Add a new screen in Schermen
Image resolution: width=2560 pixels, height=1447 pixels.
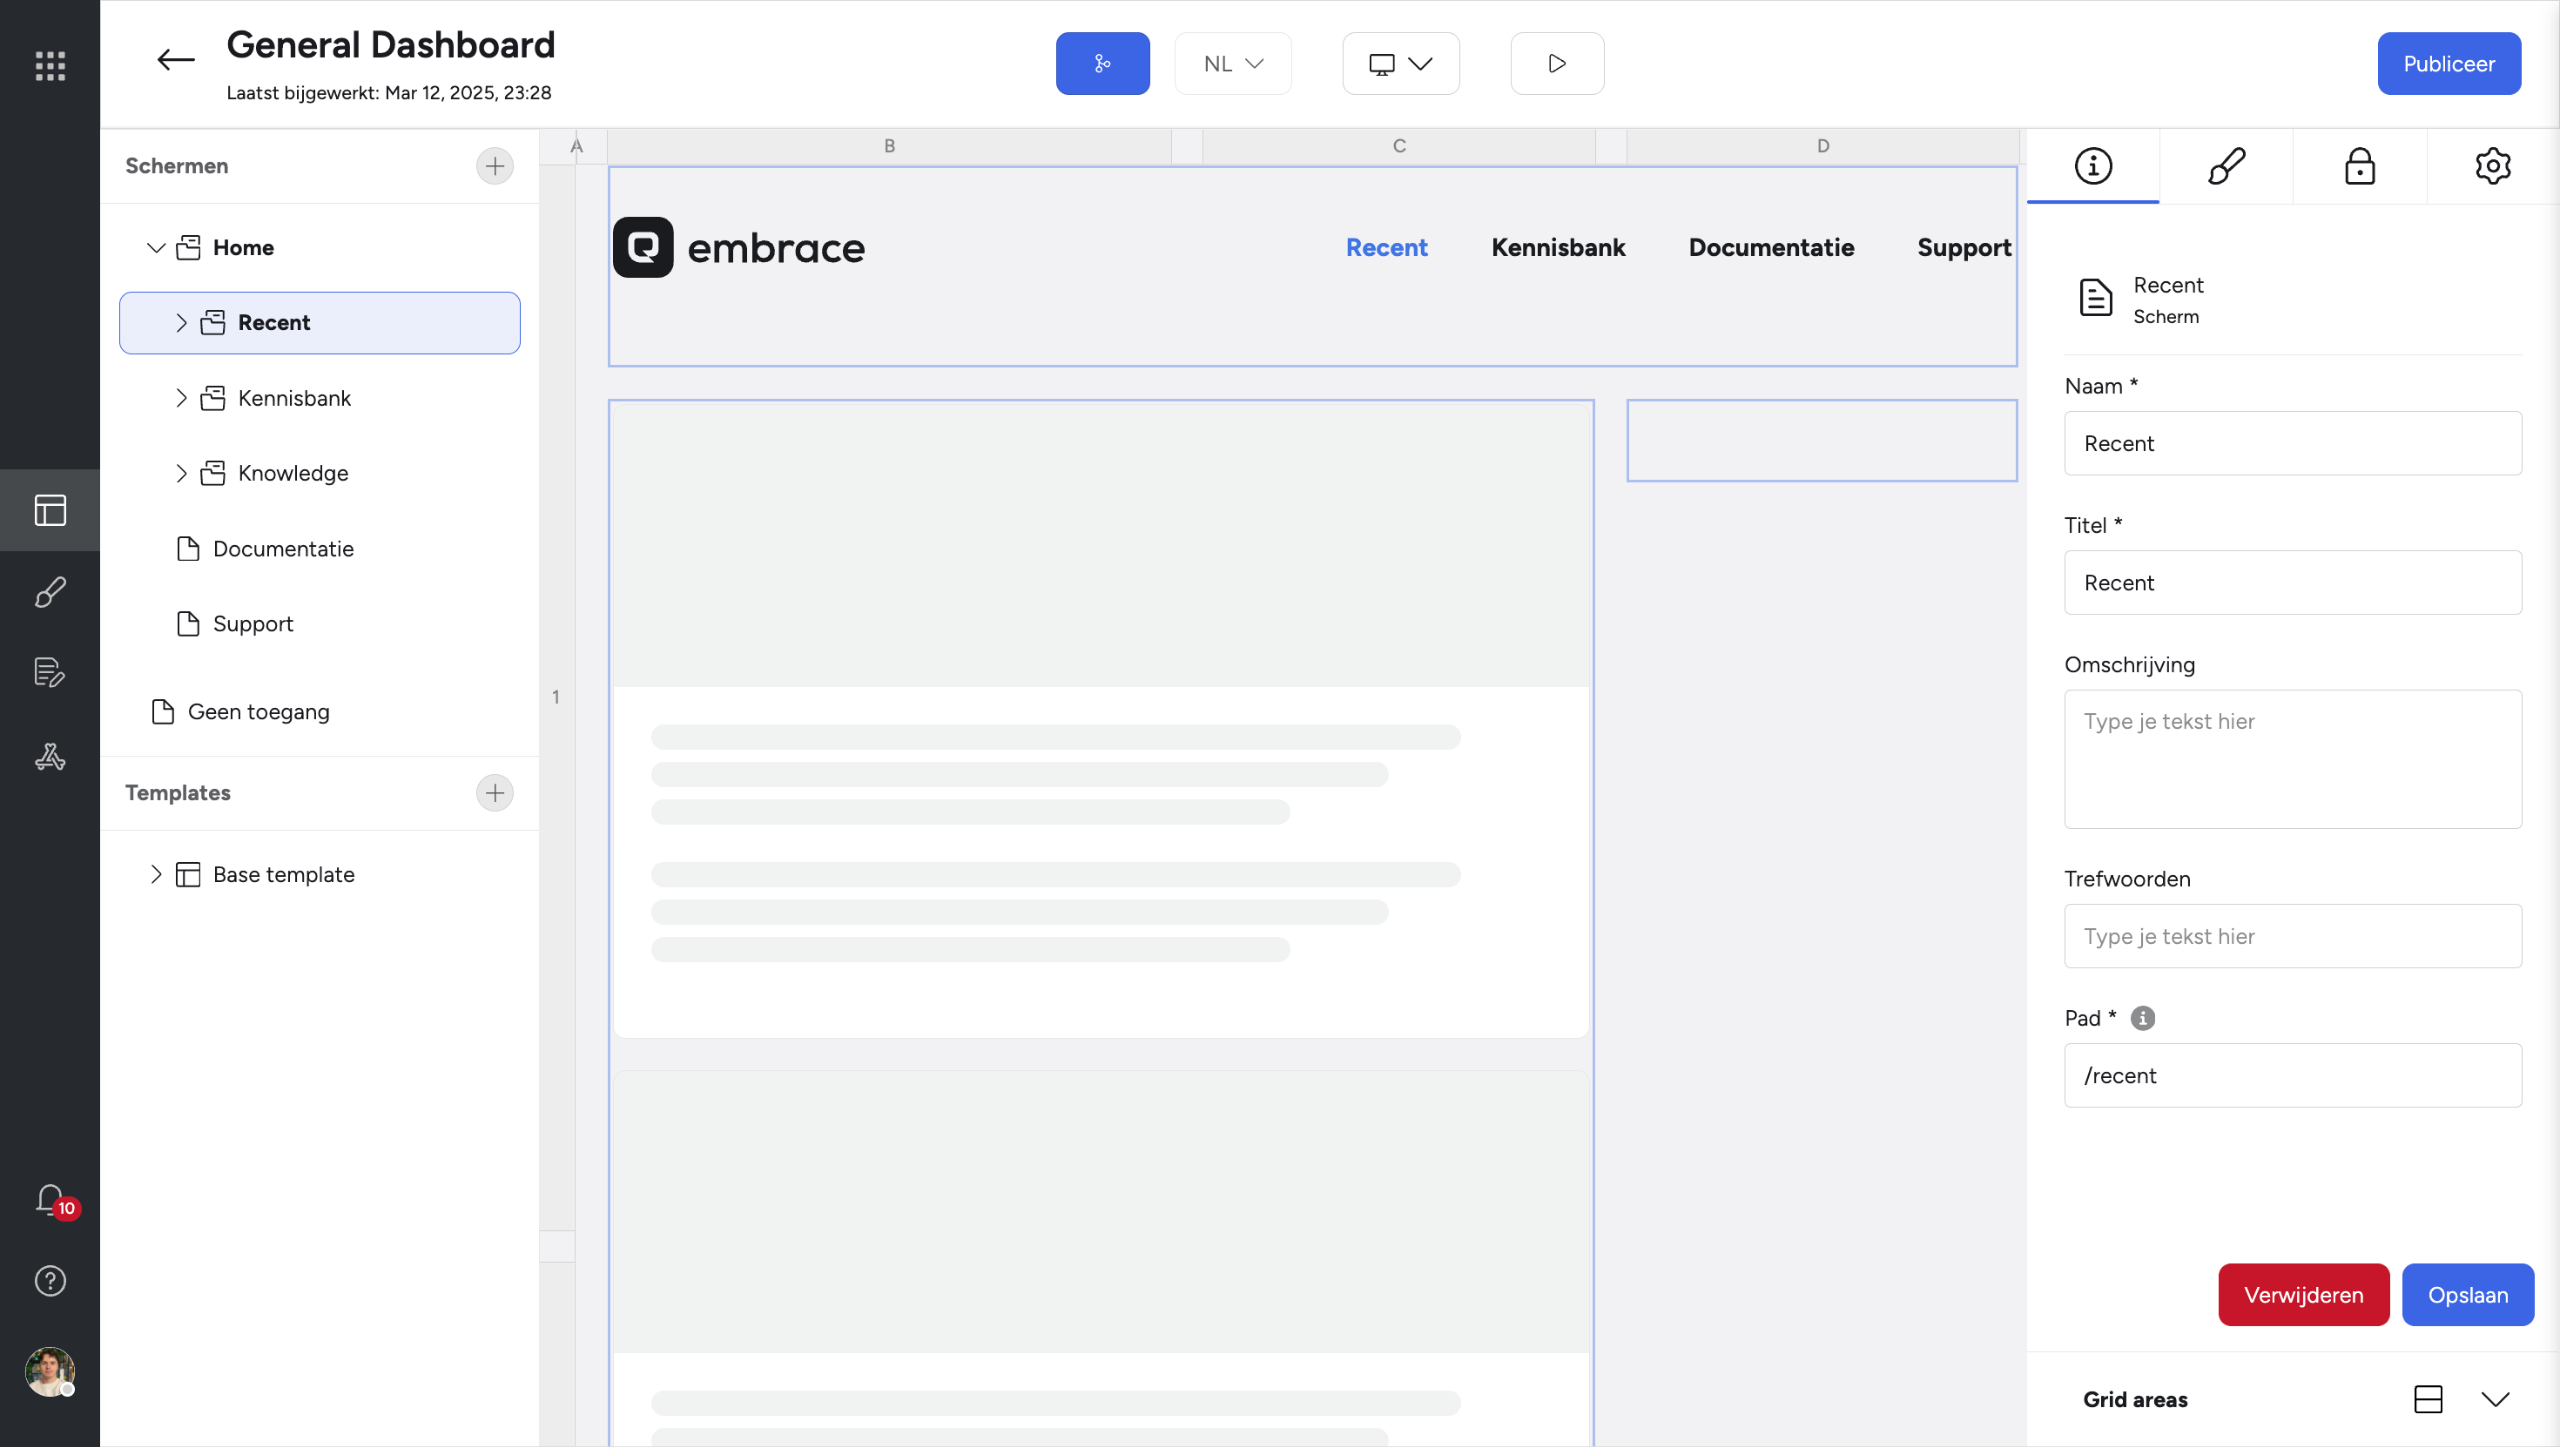(495, 166)
